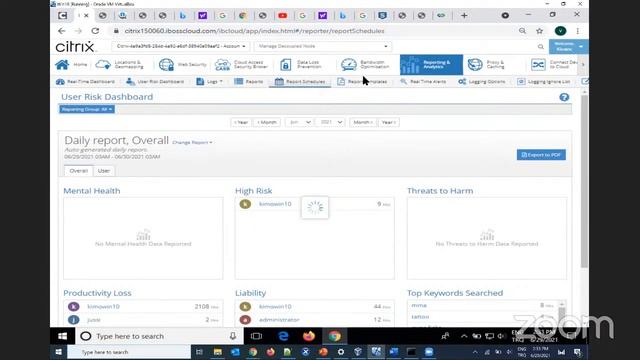Image resolution: width=640 pixels, height=360 pixels.
Task: Open administrator under Liability
Action: (279, 320)
